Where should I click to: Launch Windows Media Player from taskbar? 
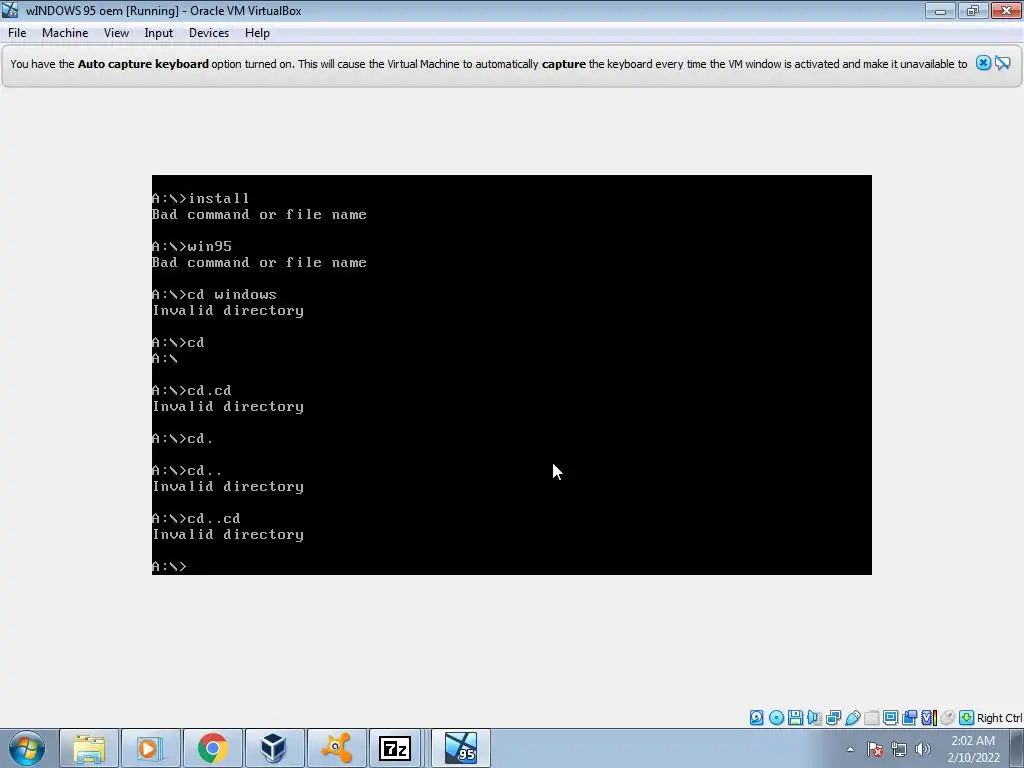150,748
